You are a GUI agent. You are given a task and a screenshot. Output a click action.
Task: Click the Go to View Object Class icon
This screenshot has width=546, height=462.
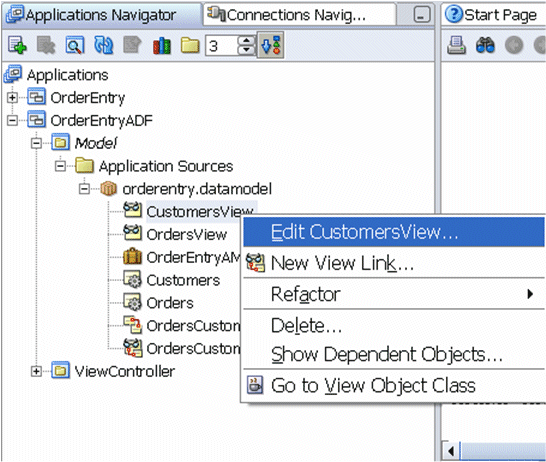pos(255,385)
